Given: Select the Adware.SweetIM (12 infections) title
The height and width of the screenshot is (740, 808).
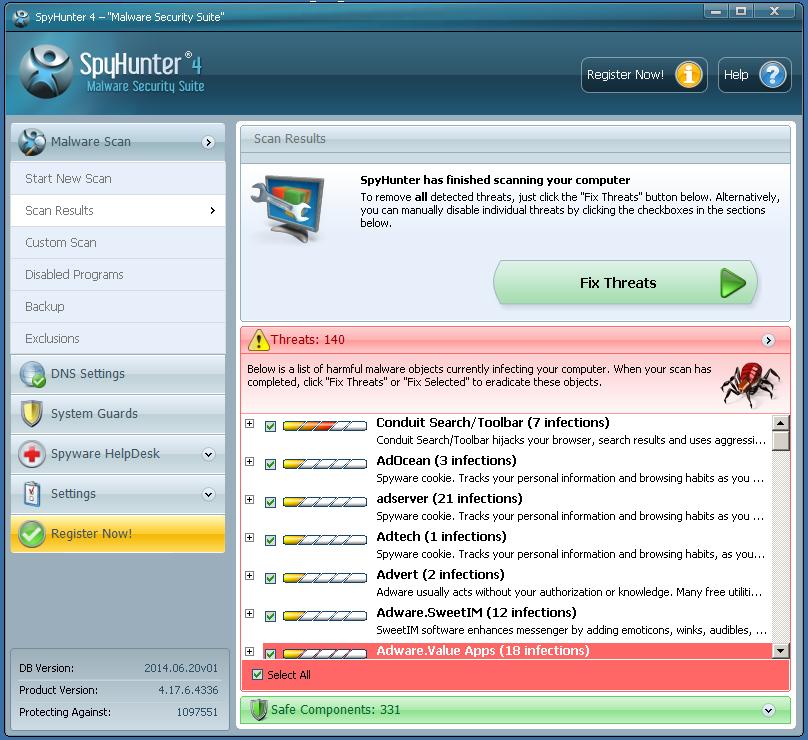Looking at the screenshot, I should tap(476, 613).
